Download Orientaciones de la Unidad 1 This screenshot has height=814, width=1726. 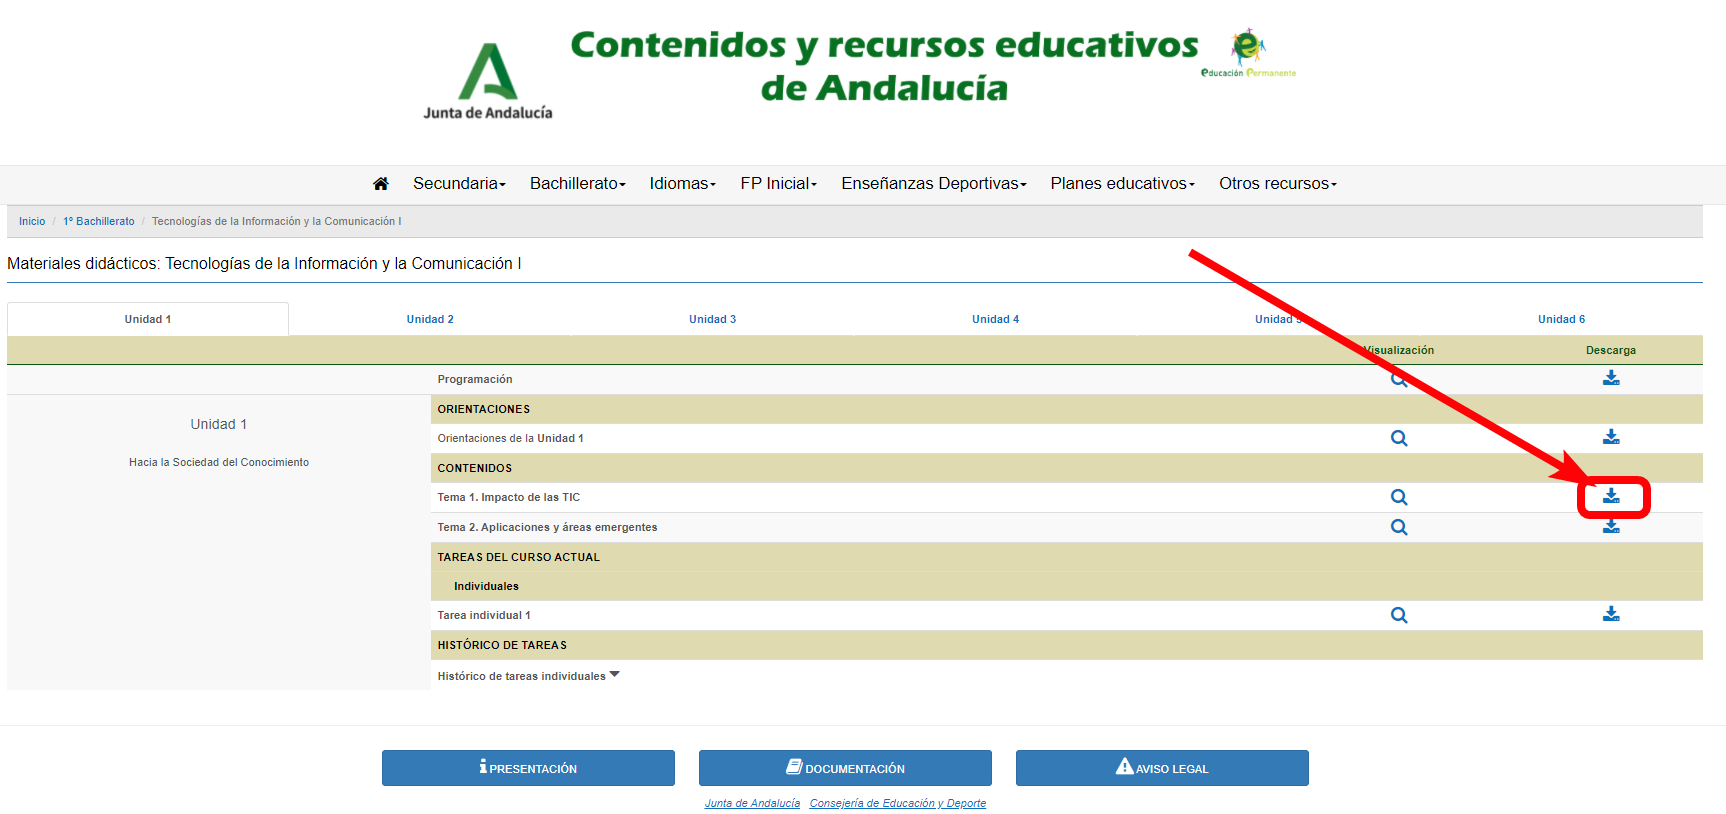pos(1611,437)
